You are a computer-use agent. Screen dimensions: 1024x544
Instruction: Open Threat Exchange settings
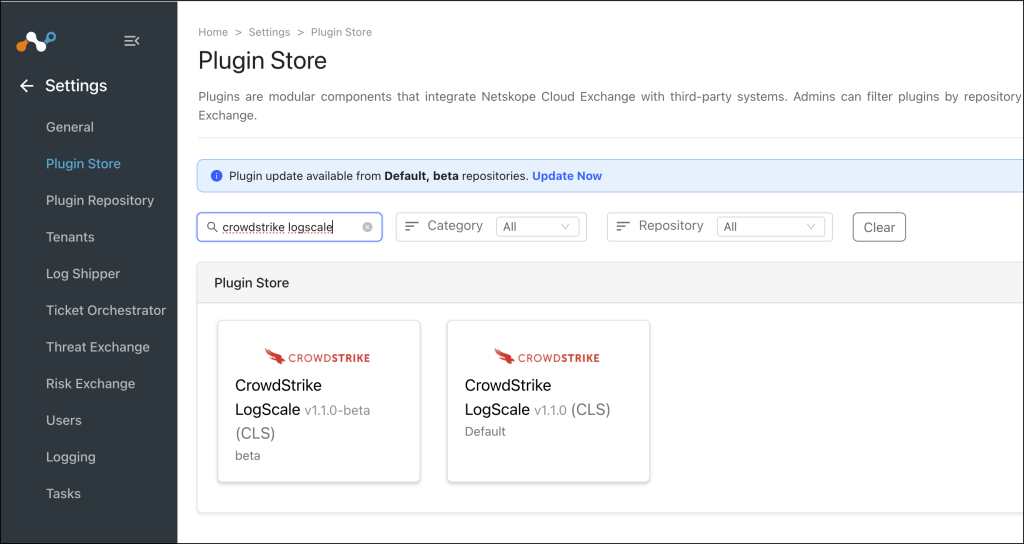(98, 347)
